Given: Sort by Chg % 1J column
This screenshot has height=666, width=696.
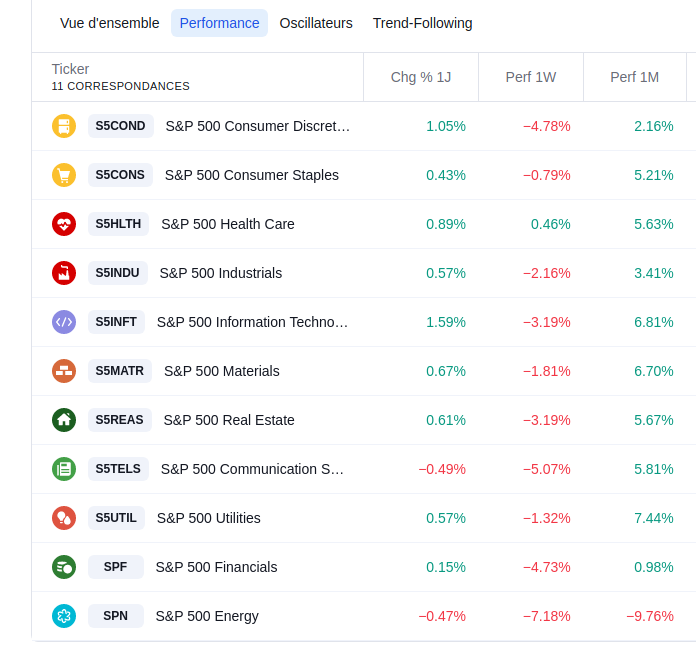Looking at the screenshot, I should click(420, 77).
